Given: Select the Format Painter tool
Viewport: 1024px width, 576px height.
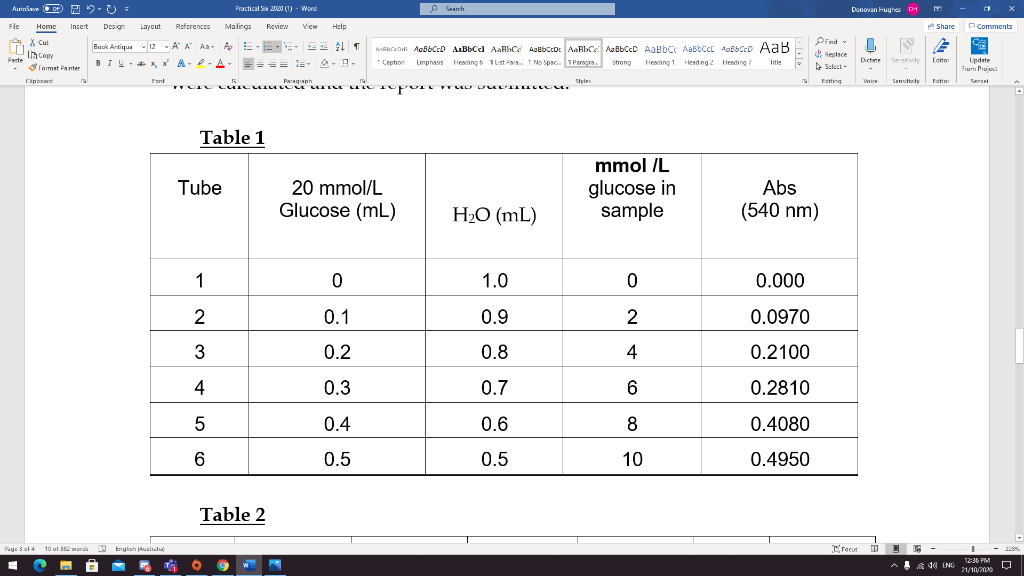Looking at the screenshot, I should click(33, 68).
